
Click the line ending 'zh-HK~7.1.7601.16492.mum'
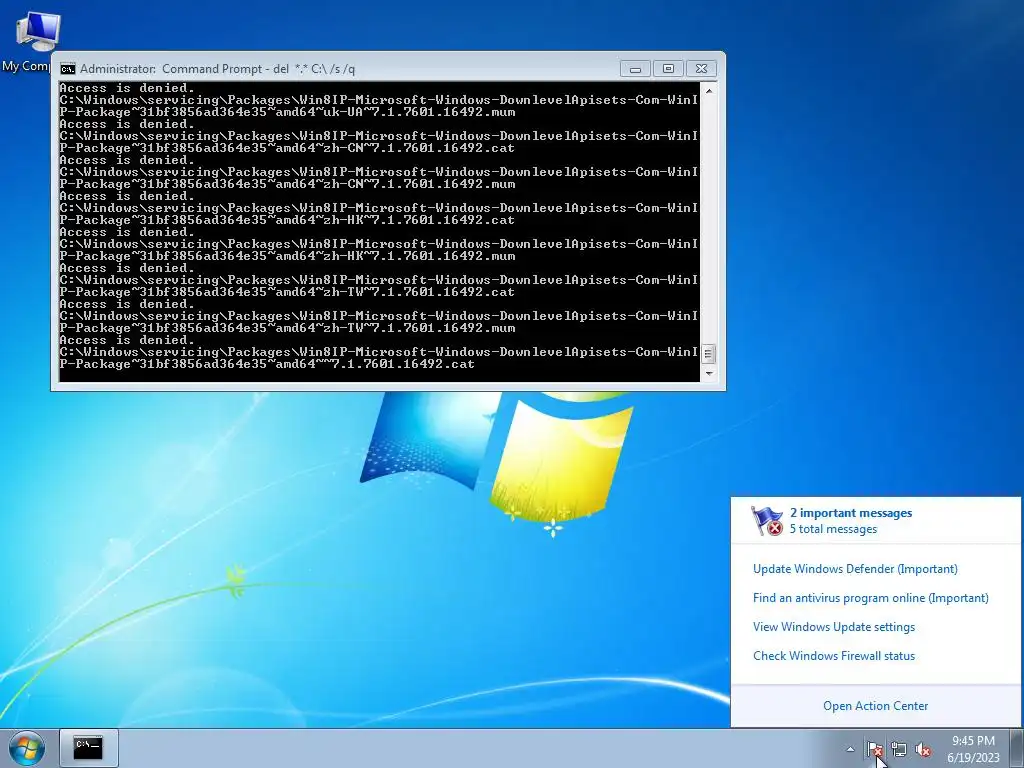coord(287,256)
